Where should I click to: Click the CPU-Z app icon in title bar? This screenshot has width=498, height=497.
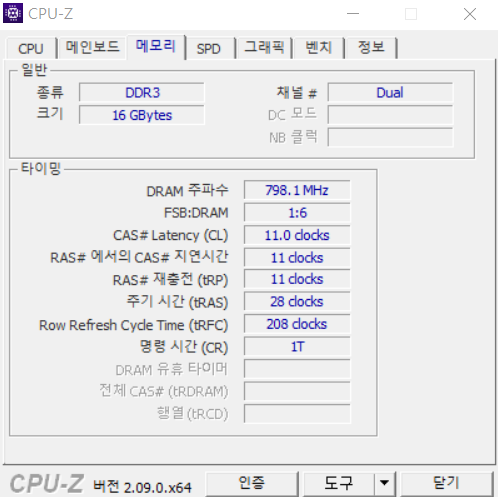point(13,13)
